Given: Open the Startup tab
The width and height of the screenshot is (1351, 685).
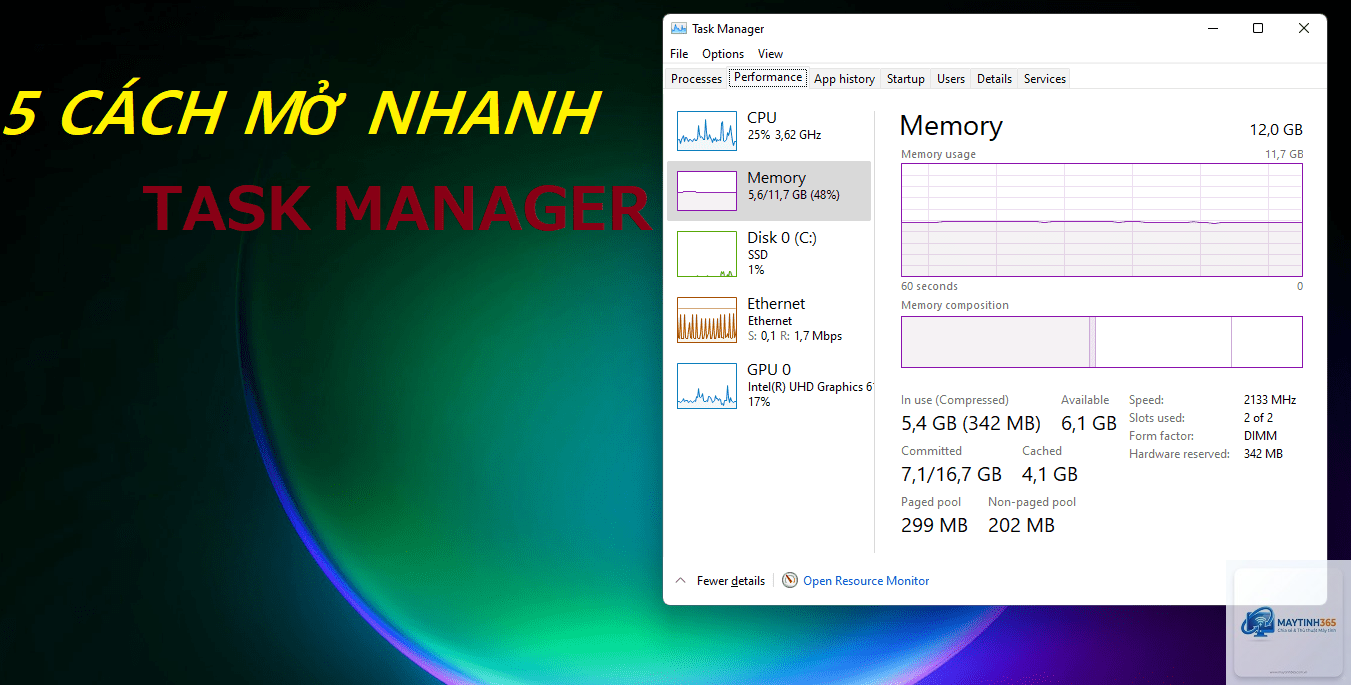Looking at the screenshot, I should tap(906, 79).
